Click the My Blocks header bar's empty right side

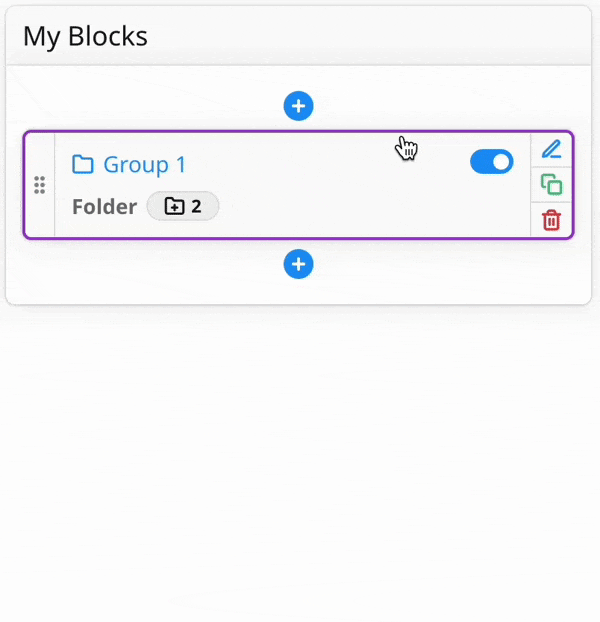(x=400, y=37)
